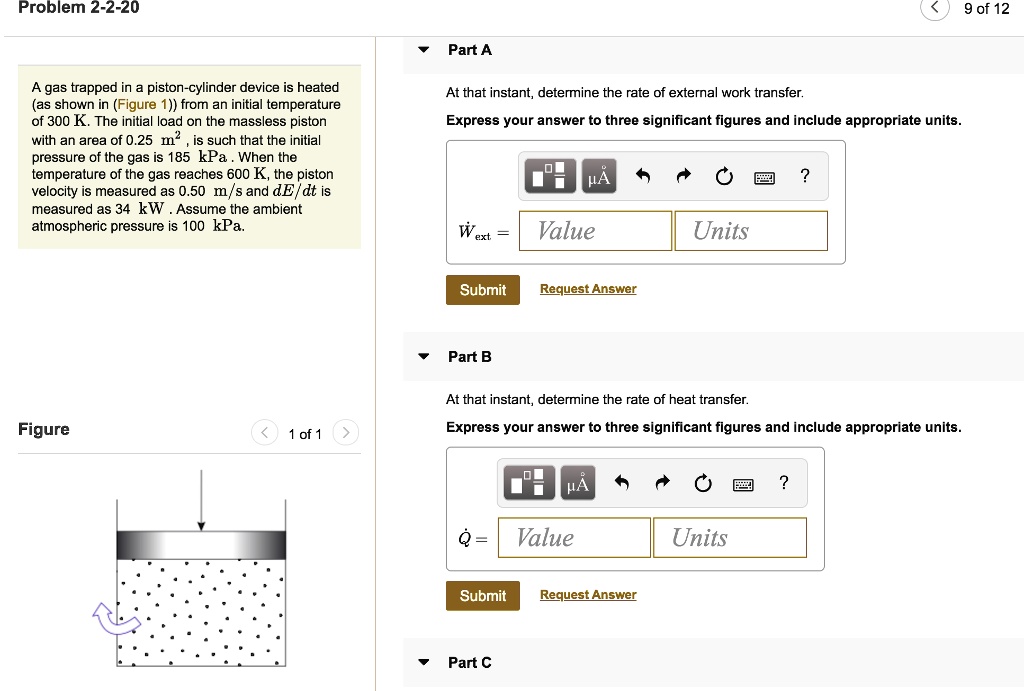Expand the Part C section
1024x691 pixels.
tap(423, 662)
